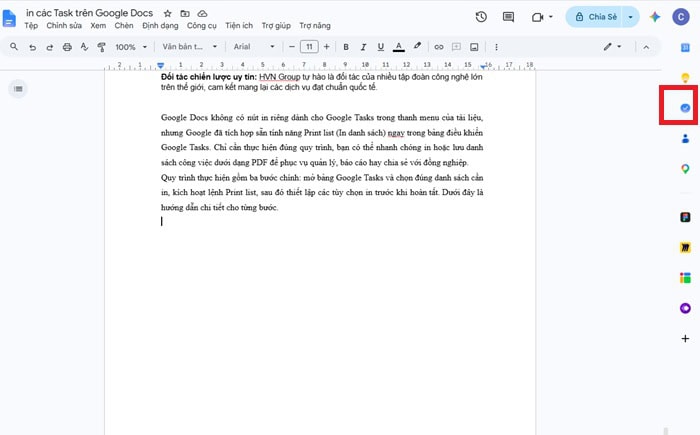Viewport: 700px width, 435px height.
Task: Open the Gemini sparkle icon
Action: point(655,17)
